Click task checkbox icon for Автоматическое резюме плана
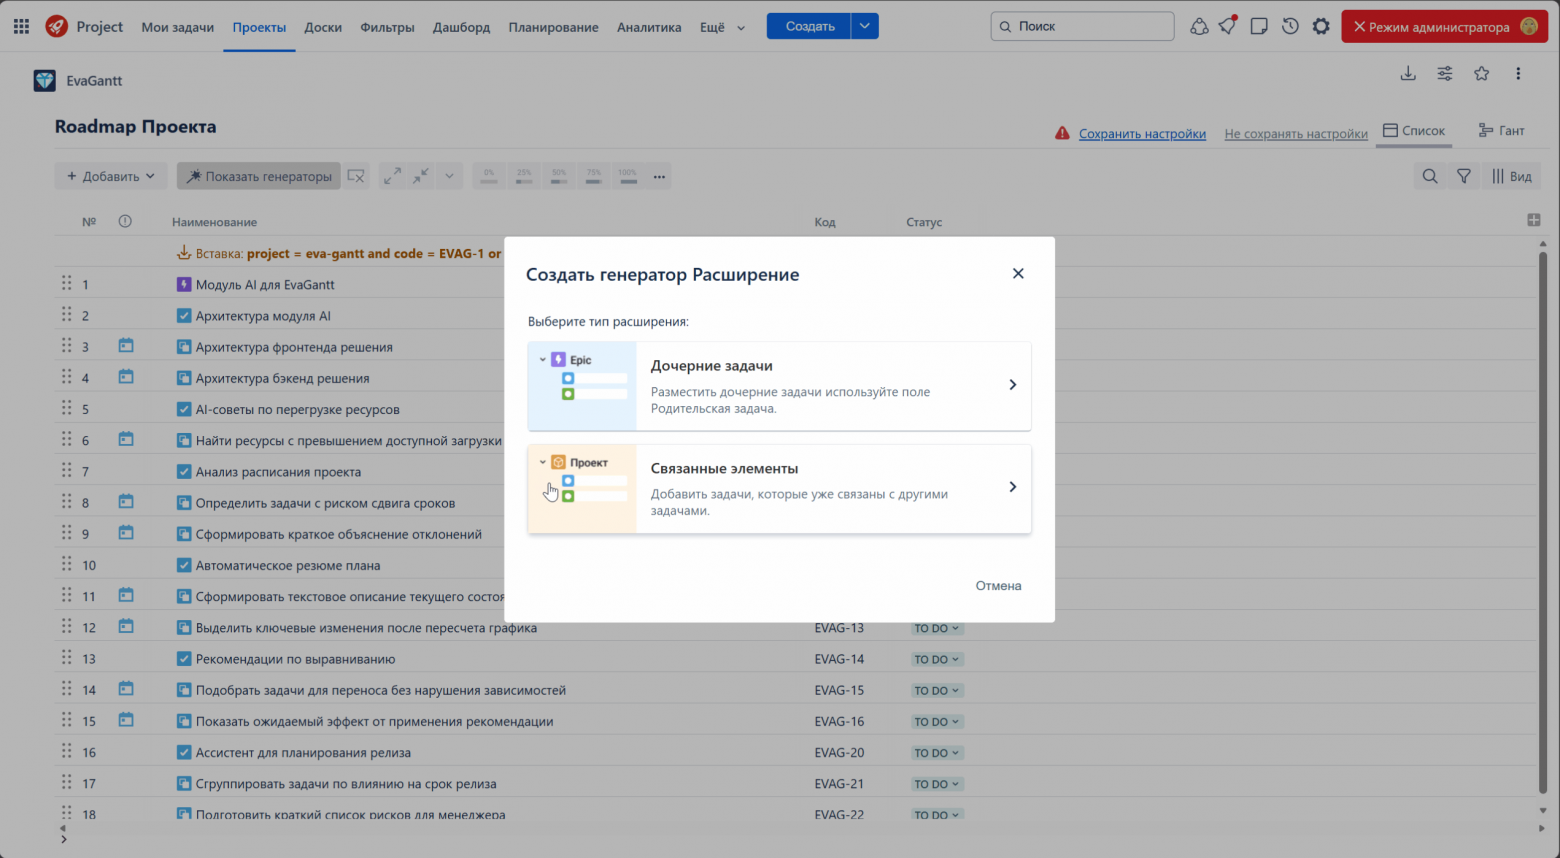The width and height of the screenshot is (1560, 858). click(x=184, y=565)
